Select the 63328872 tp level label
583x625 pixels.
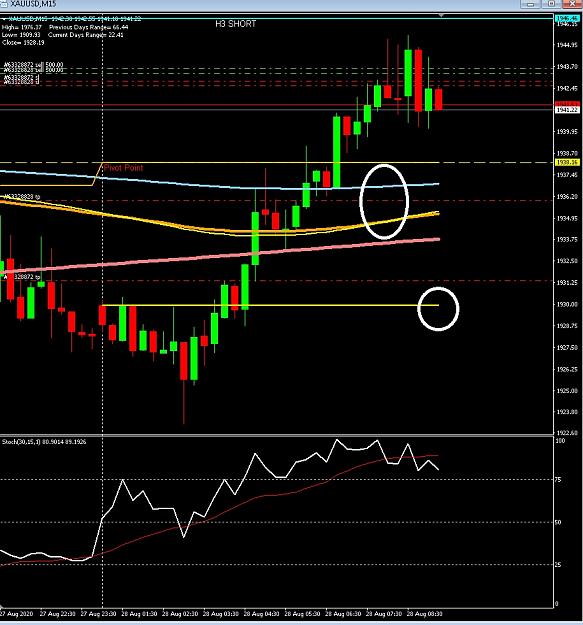22,277
